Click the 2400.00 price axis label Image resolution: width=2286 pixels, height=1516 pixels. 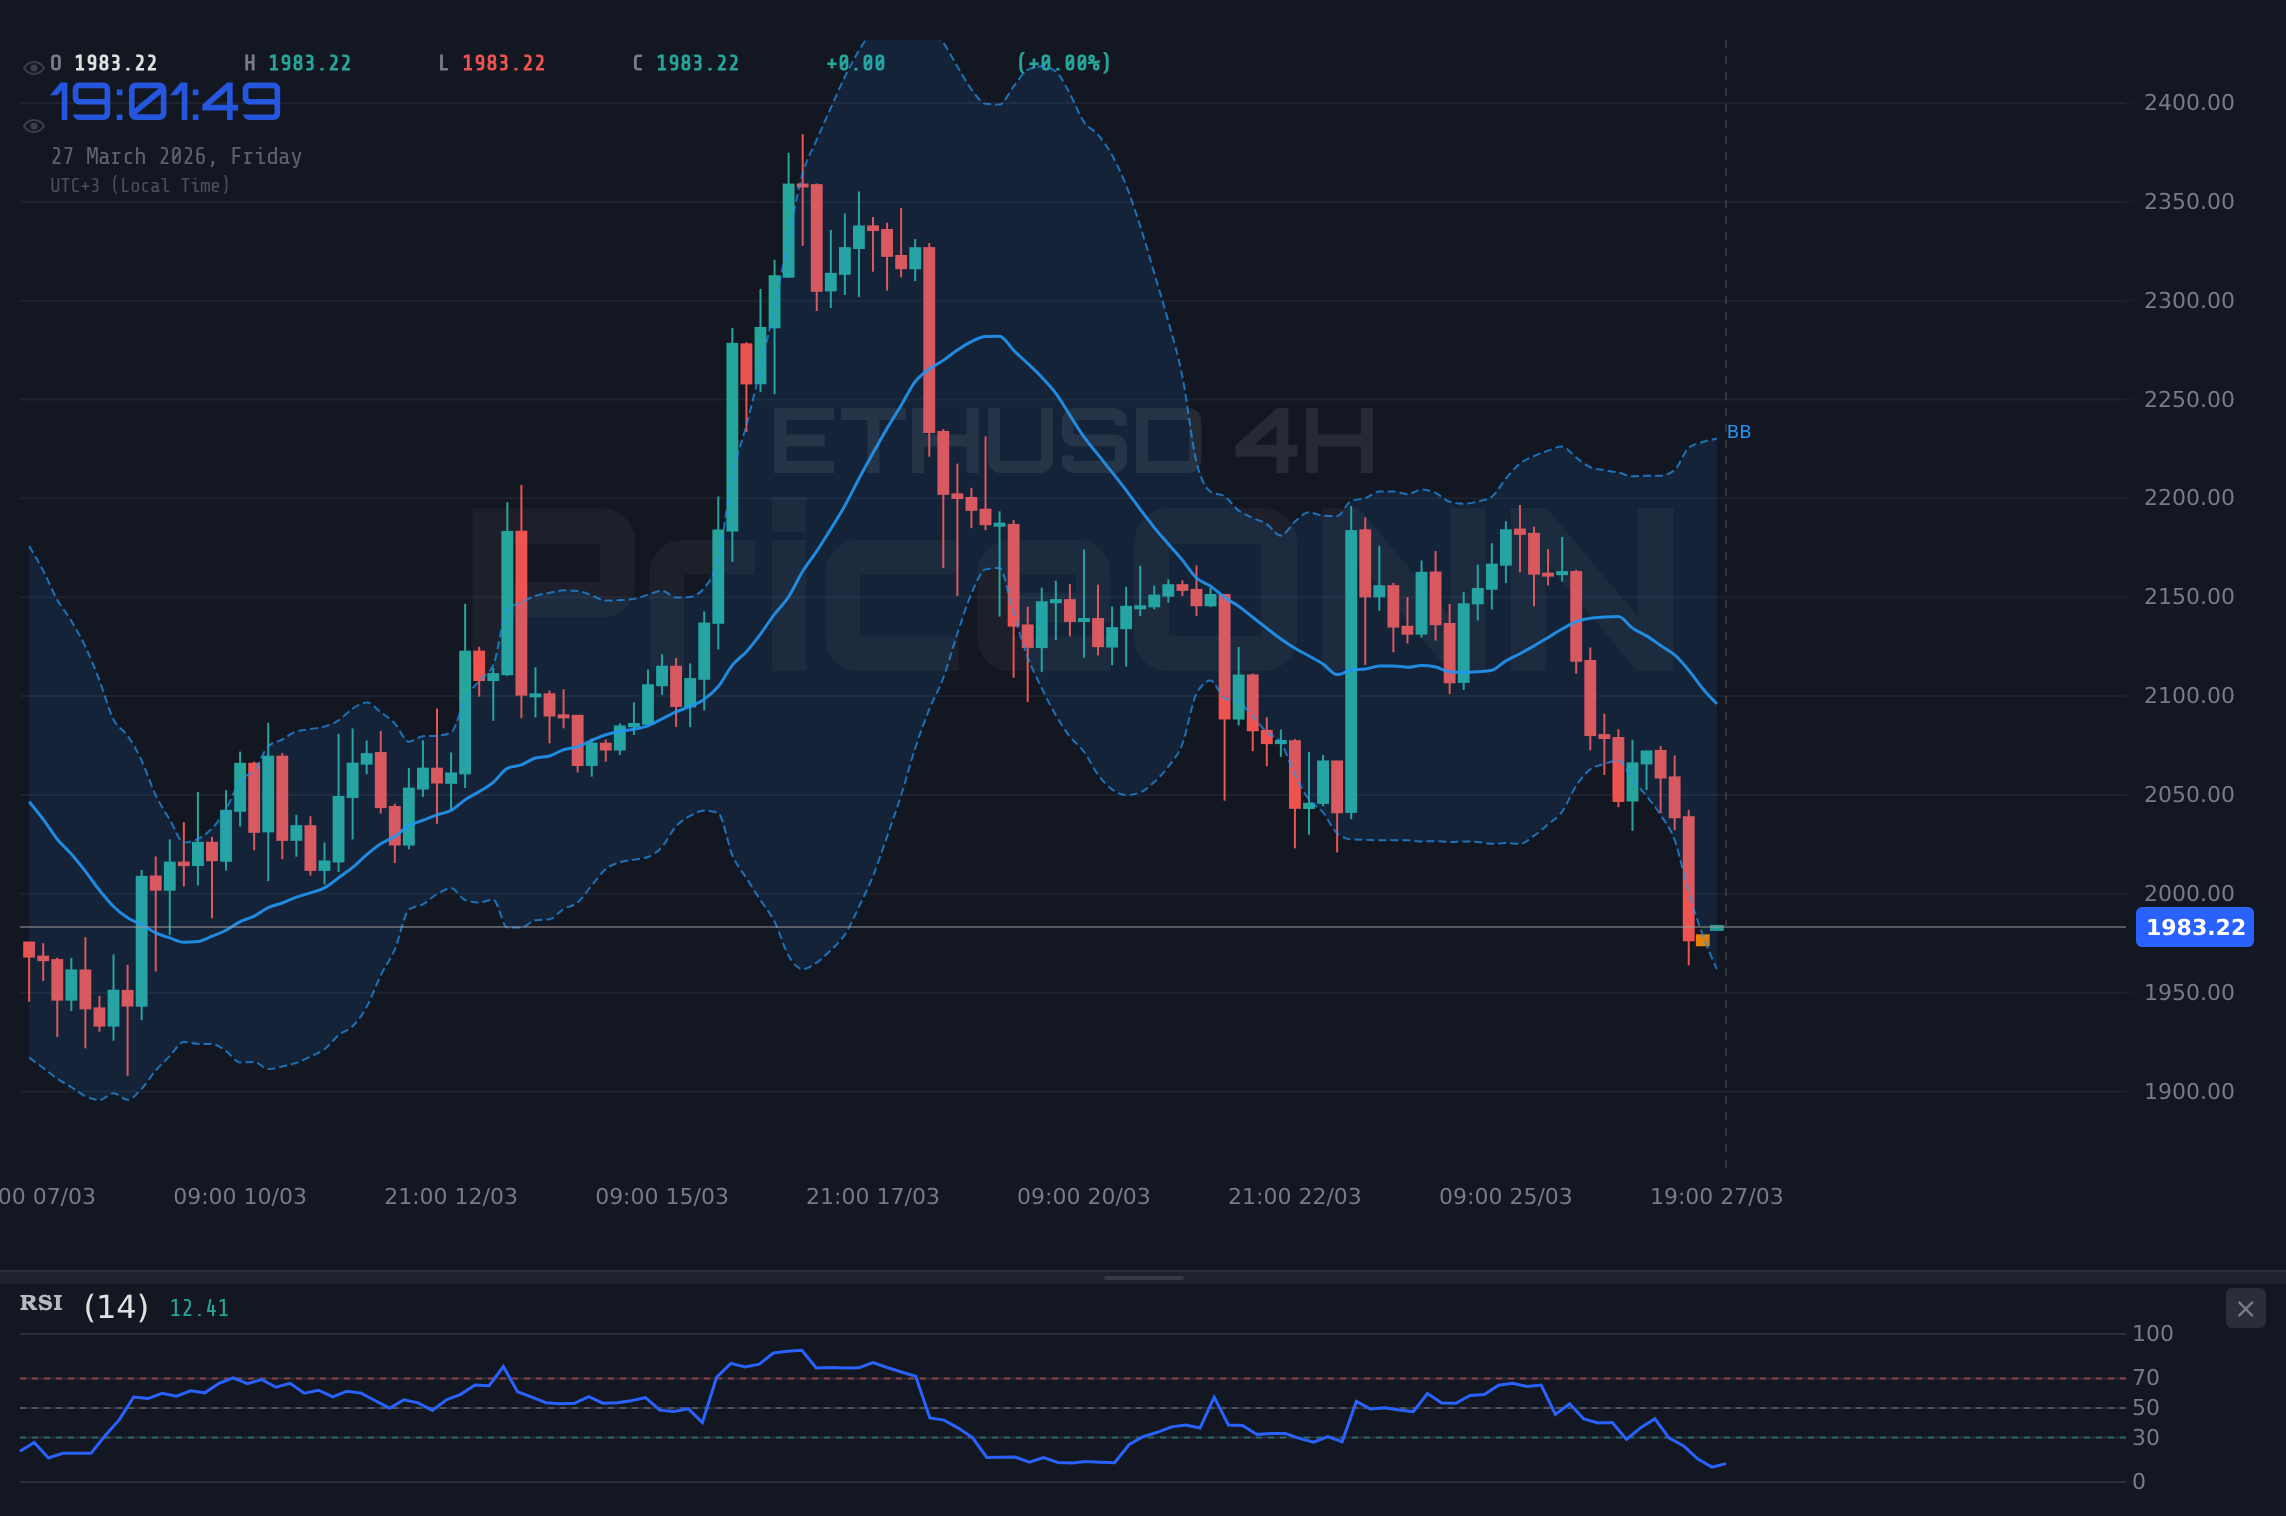[2189, 101]
